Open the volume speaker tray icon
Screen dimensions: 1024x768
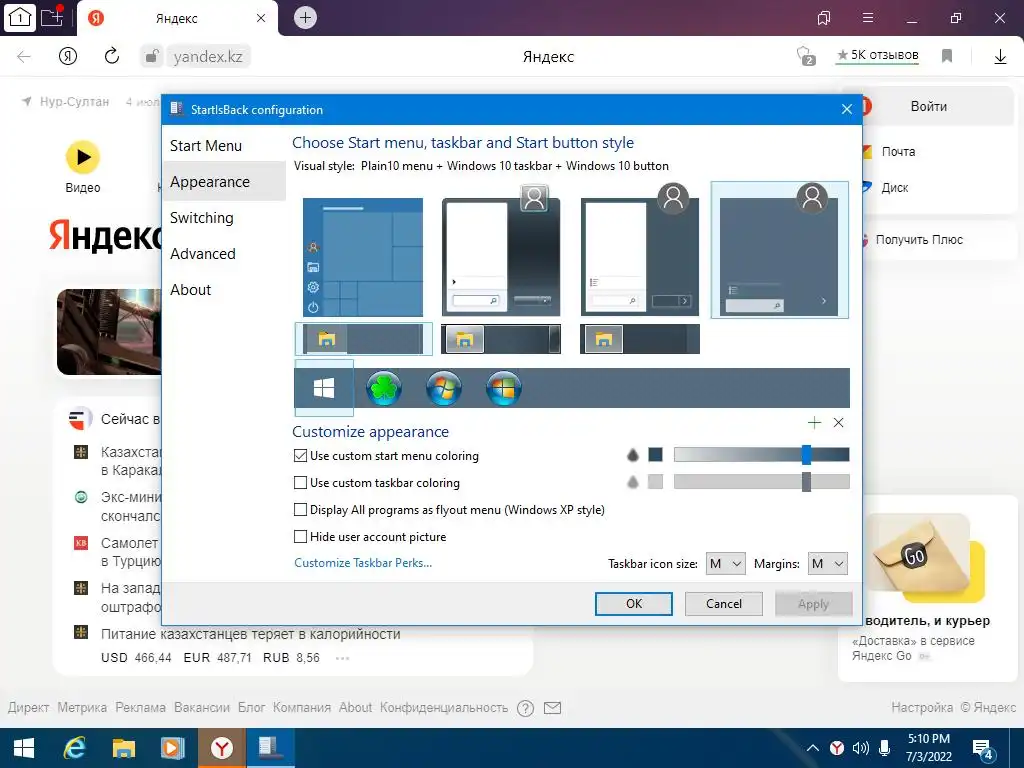coord(861,748)
